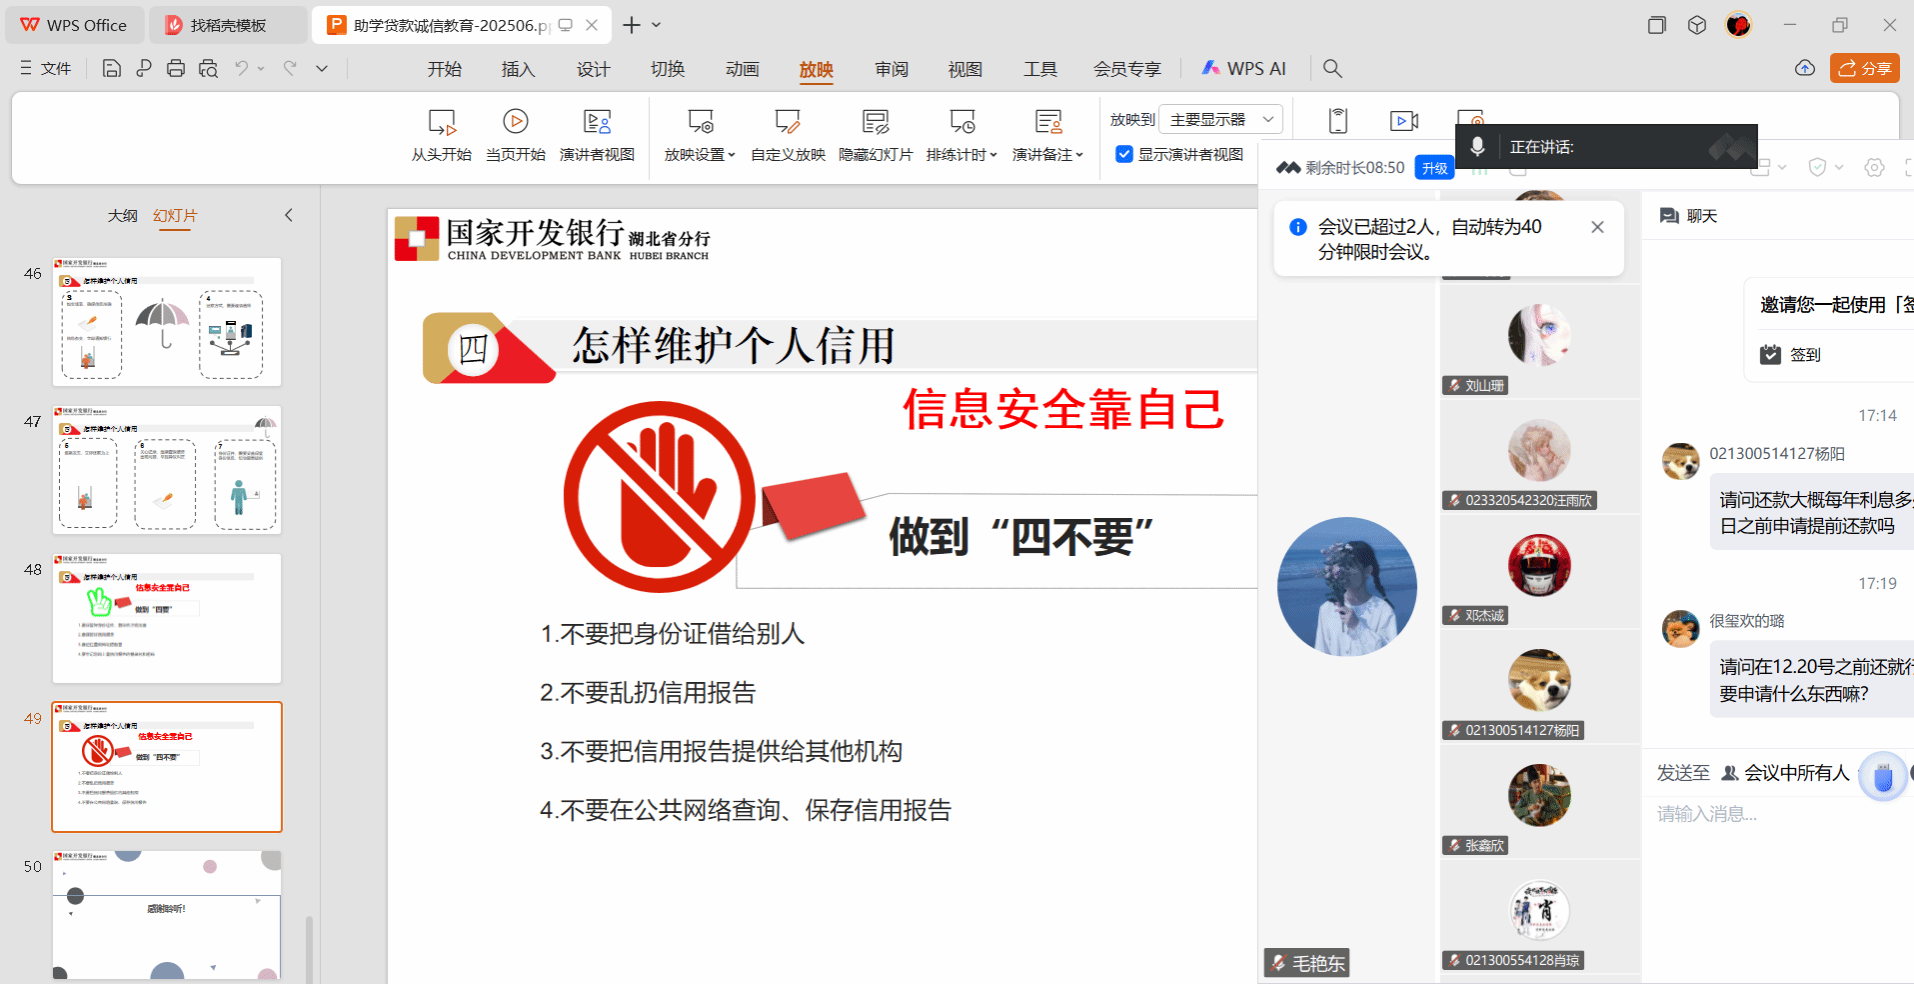
Task: Open the 插入 ribbon tab
Action: 518,69
